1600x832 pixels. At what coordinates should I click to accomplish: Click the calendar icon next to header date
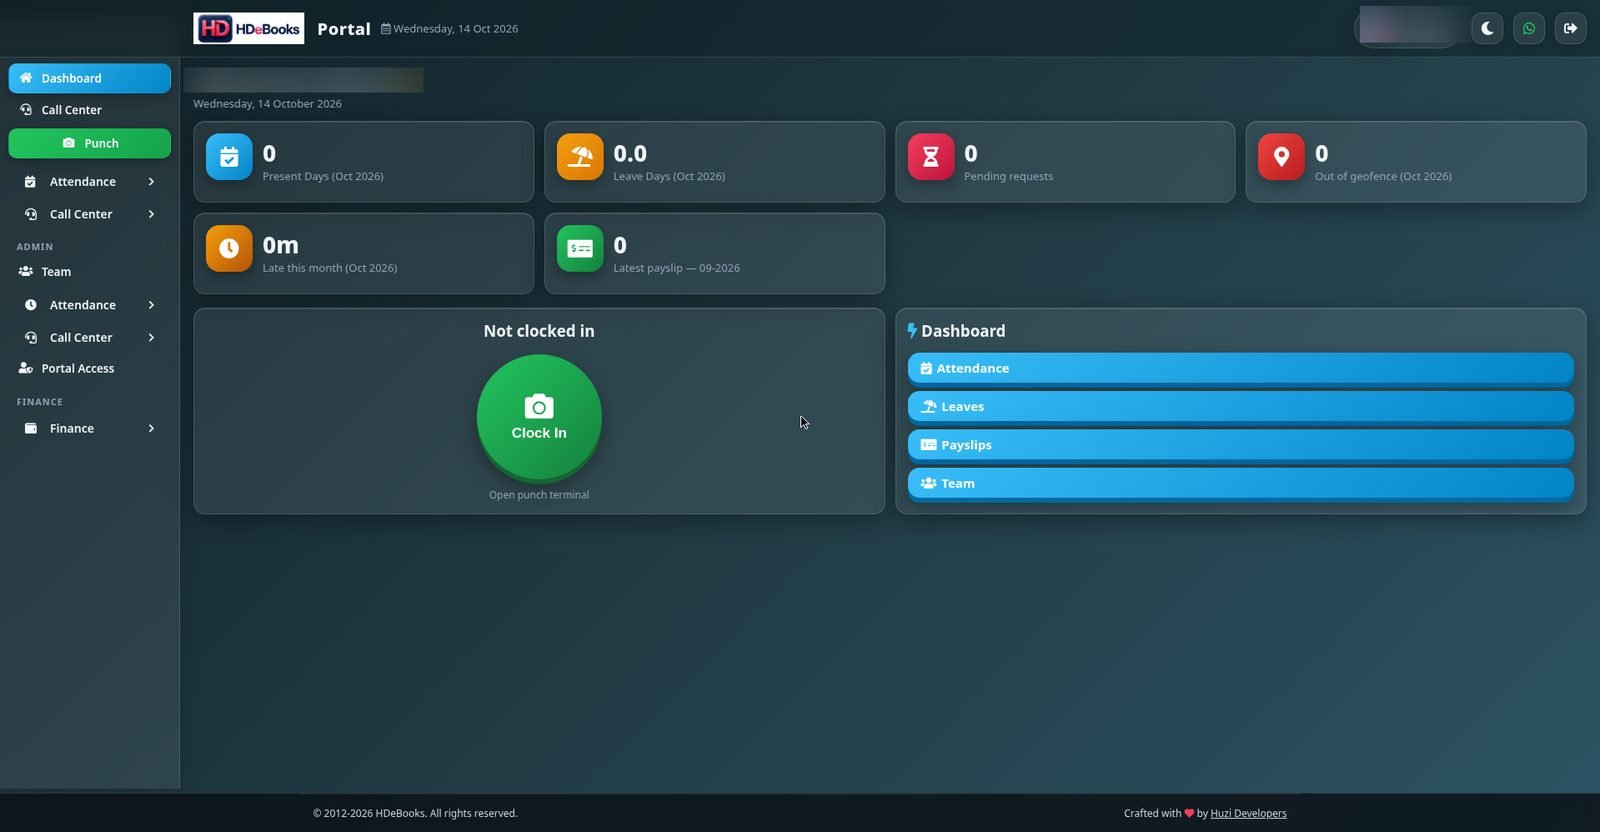click(386, 29)
